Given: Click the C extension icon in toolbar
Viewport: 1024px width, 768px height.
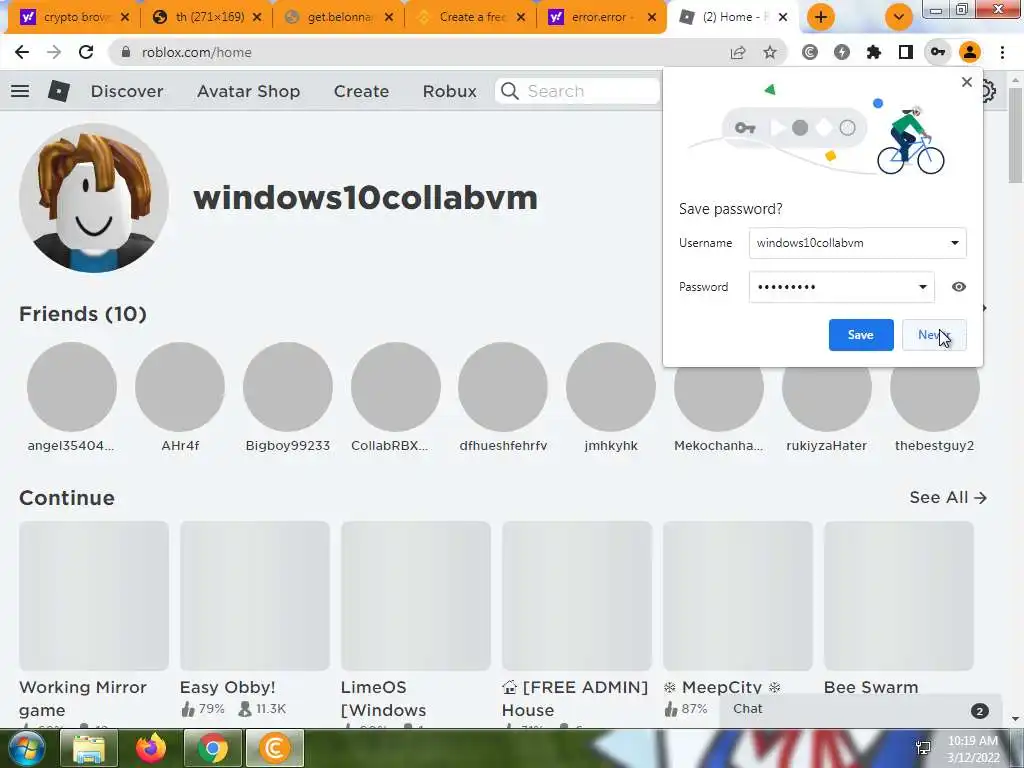Looking at the screenshot, I should point(810,52).
